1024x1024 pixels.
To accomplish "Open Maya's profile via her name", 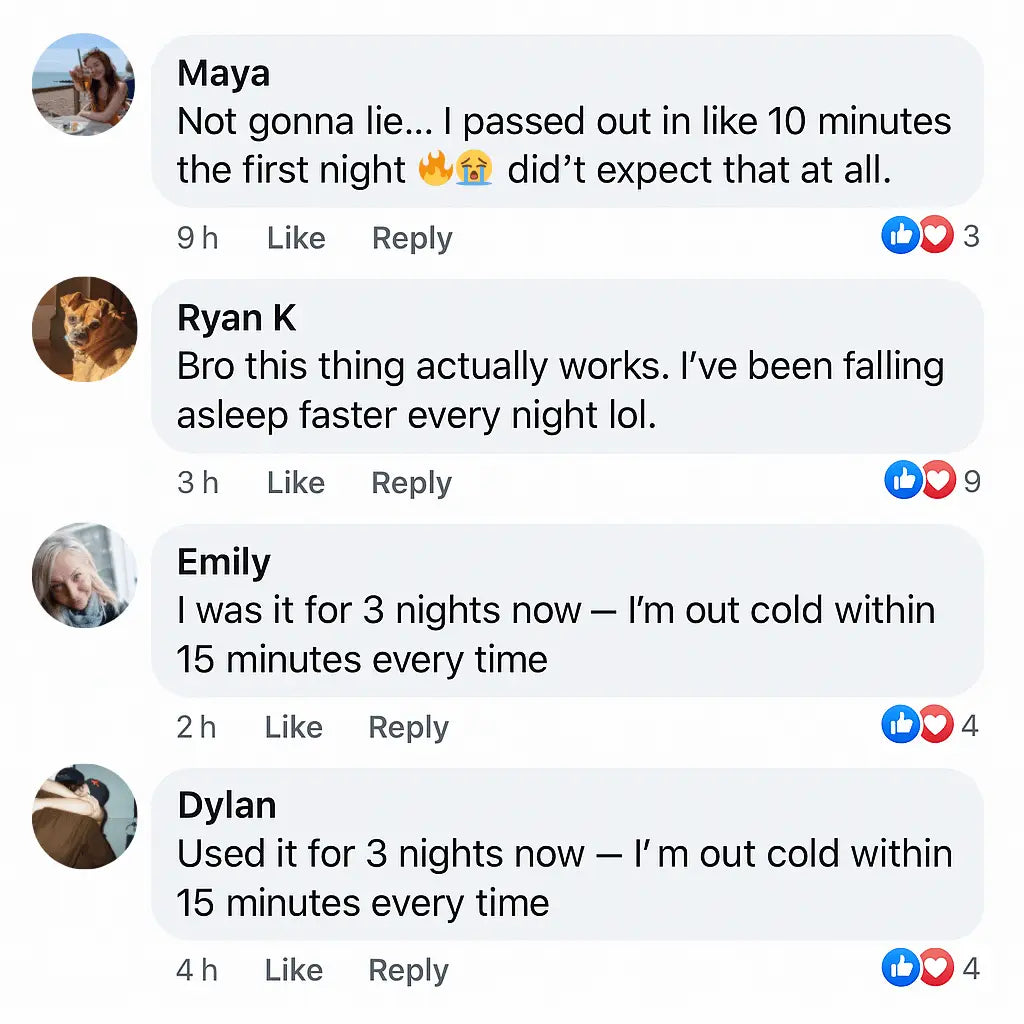I will pyautogui.click(x=223, y=73).
